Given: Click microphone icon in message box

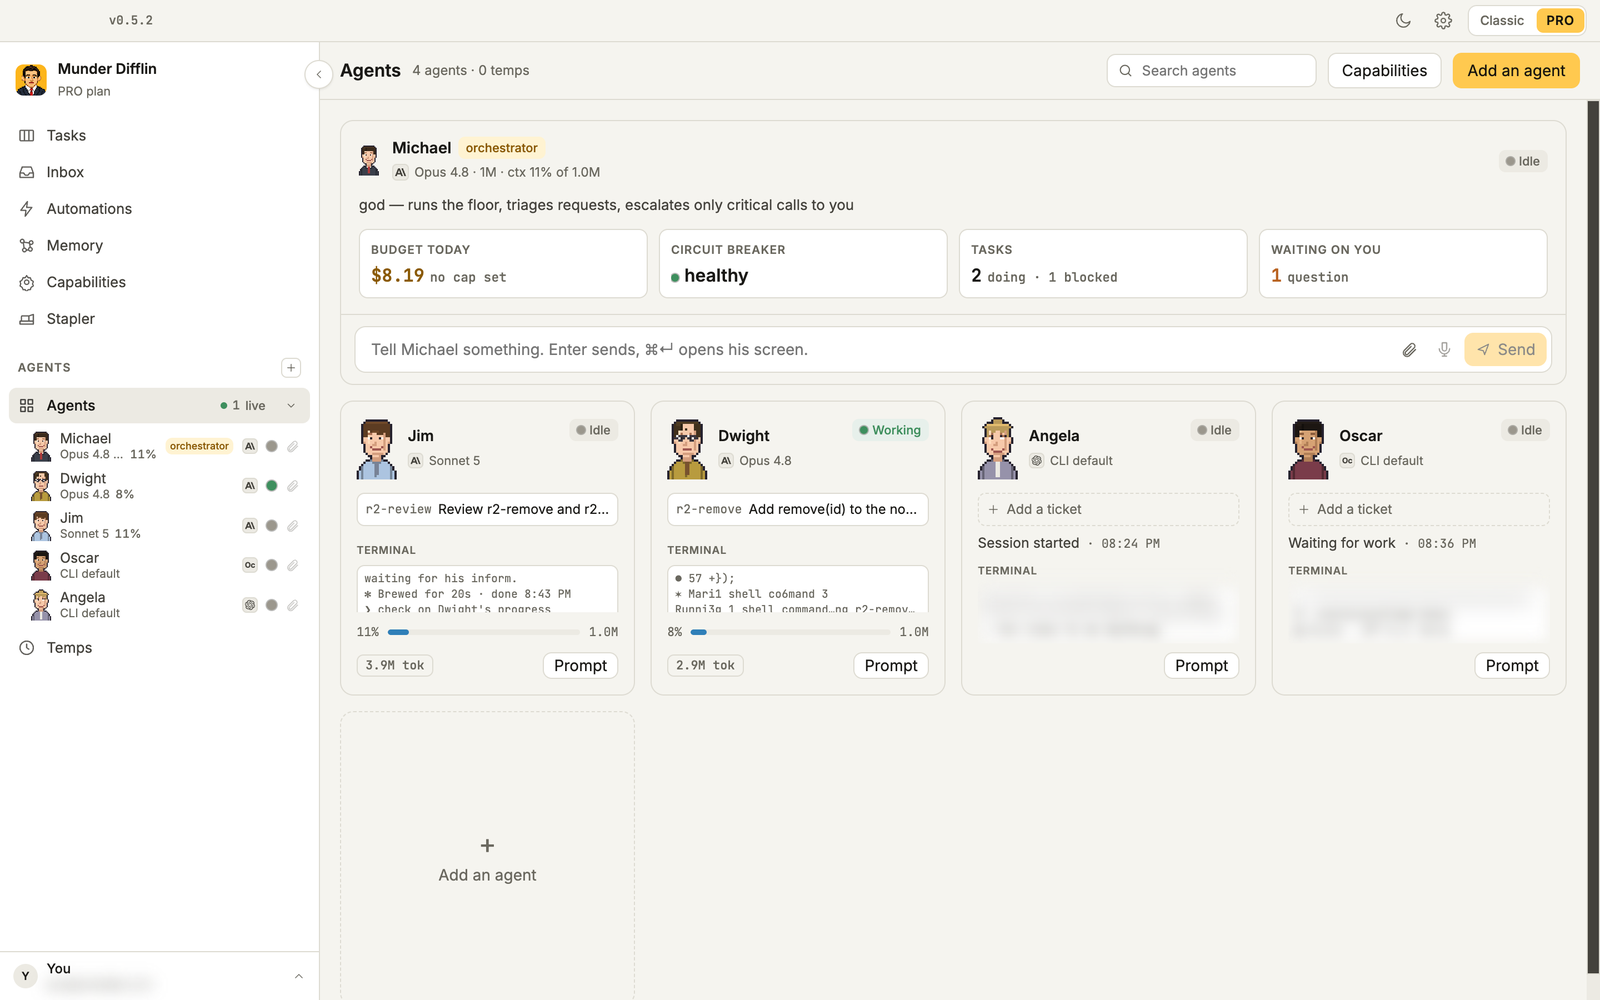Looking at the screenshot, I should [x=1444, y=350].
